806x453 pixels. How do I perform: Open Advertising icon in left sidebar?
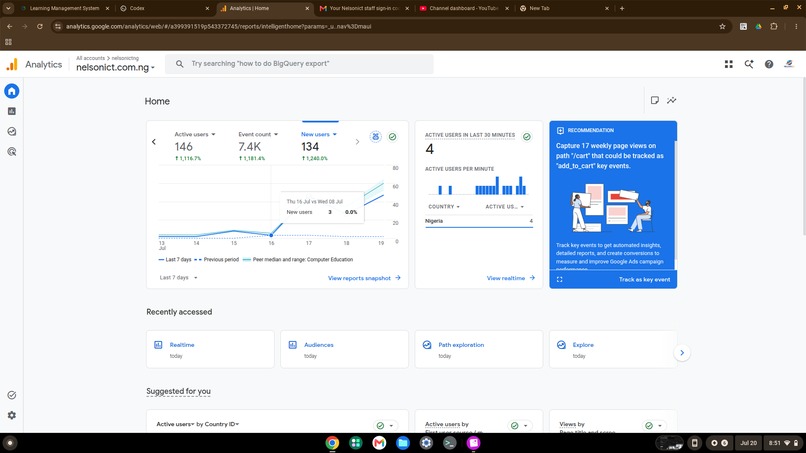pyautogui.click(x=12, y=152)
